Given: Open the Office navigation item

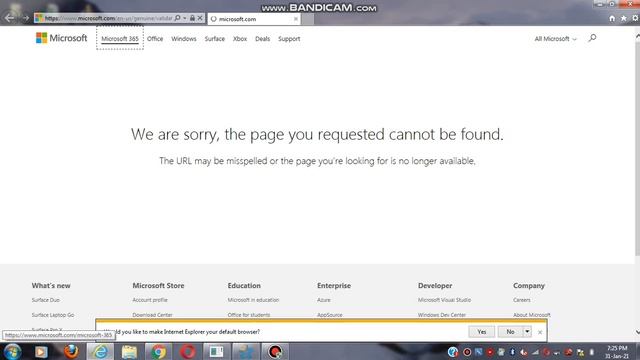Looking at the screenshot, I should click(155, 39).
